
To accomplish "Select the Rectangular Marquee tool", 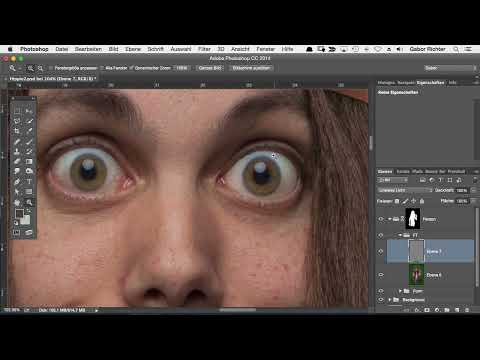I will pos(17,111).
